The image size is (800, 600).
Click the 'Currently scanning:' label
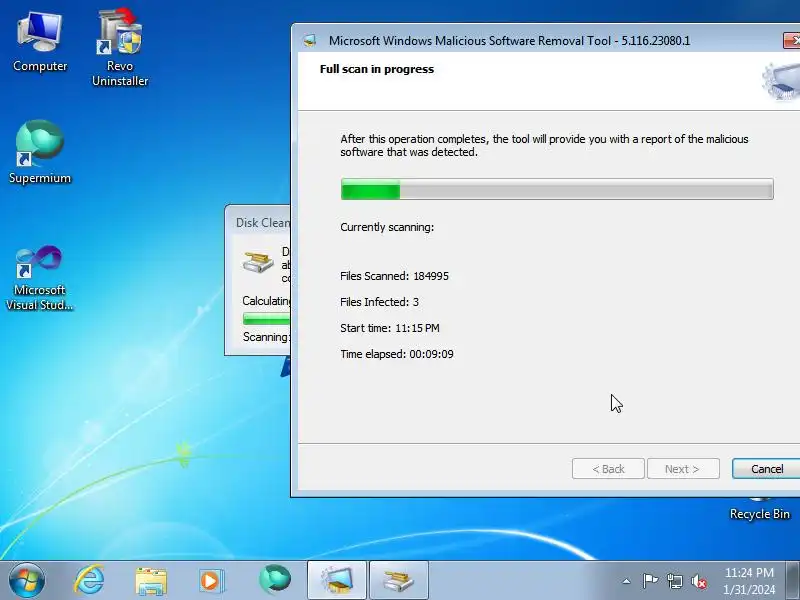[x=387, y=227]
